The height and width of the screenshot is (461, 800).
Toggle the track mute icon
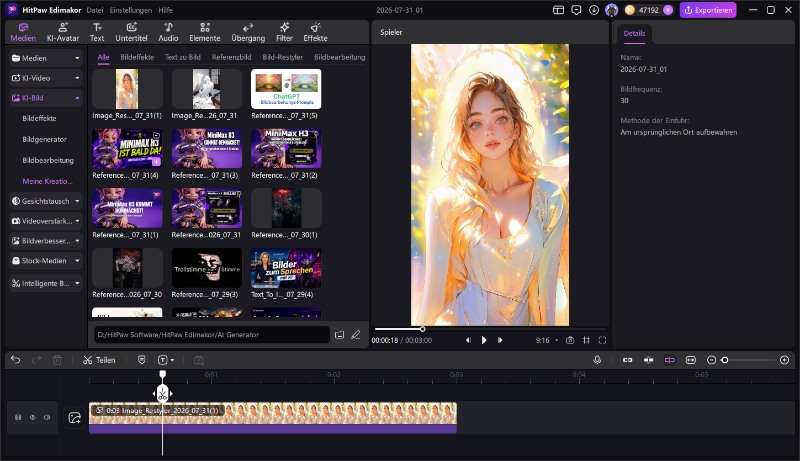click(x=47, y=417)
